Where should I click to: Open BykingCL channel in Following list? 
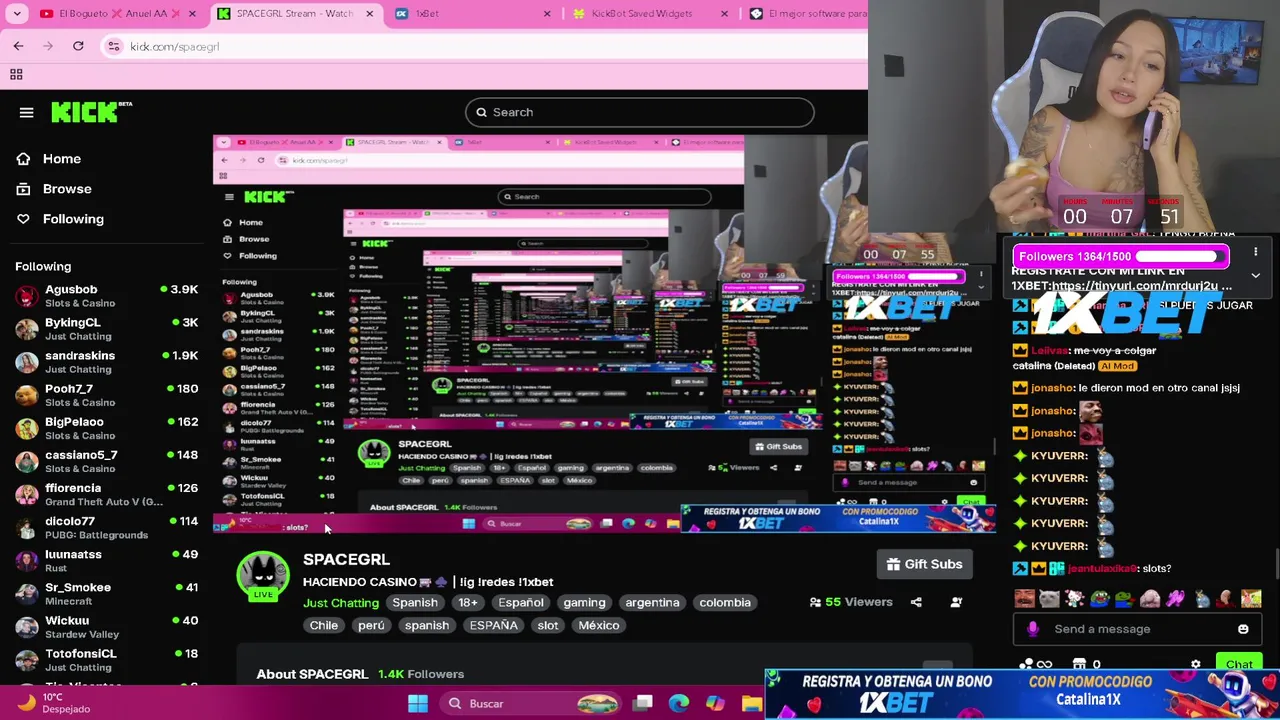(x=107, y=329)
